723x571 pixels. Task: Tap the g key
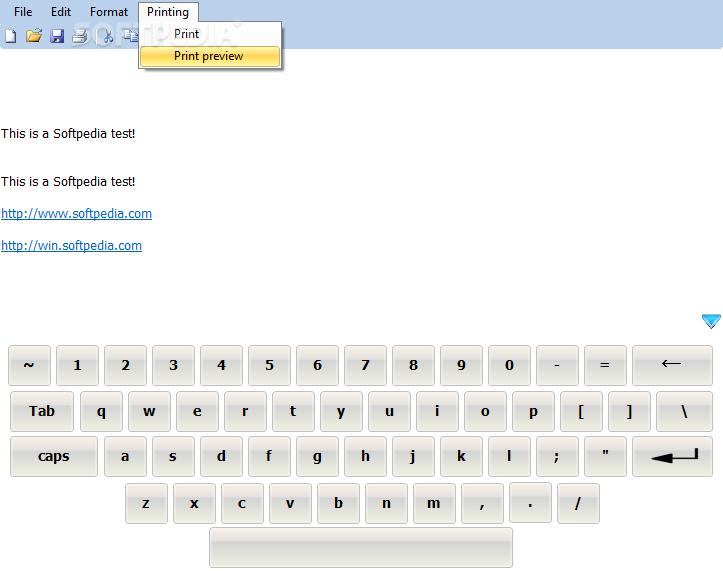pyautogui.click(x=317, y=457)
